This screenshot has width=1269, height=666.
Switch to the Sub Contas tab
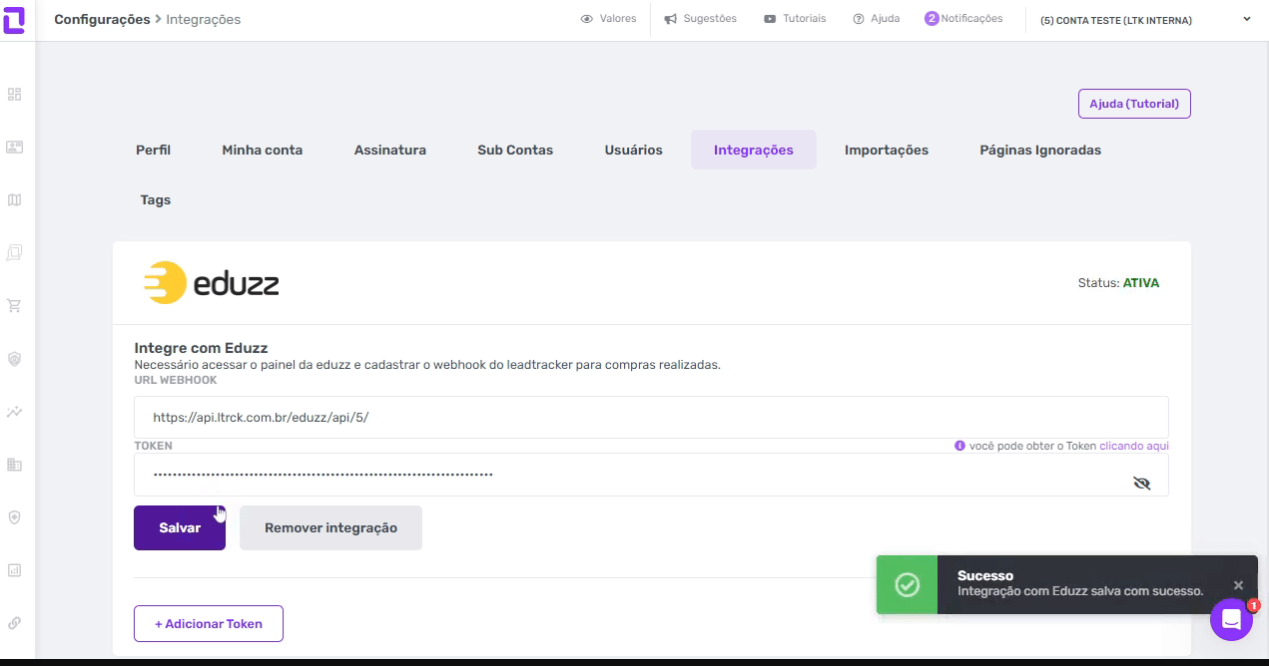pos(515,150)
